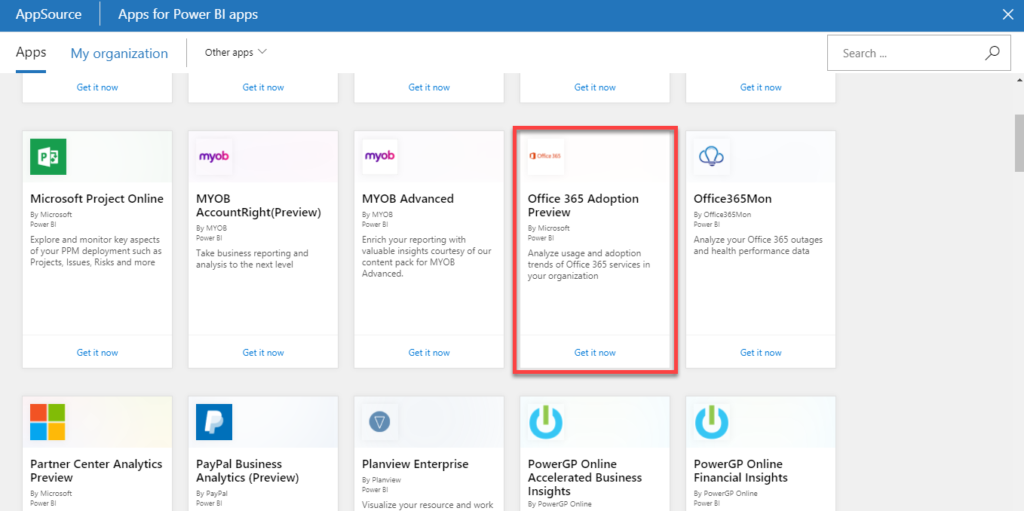Image resolution: width=1024 pixels, height=511 pixels.
Task: Click the Apps for Power BI apps heading
Action: click(x=188, y=14)
